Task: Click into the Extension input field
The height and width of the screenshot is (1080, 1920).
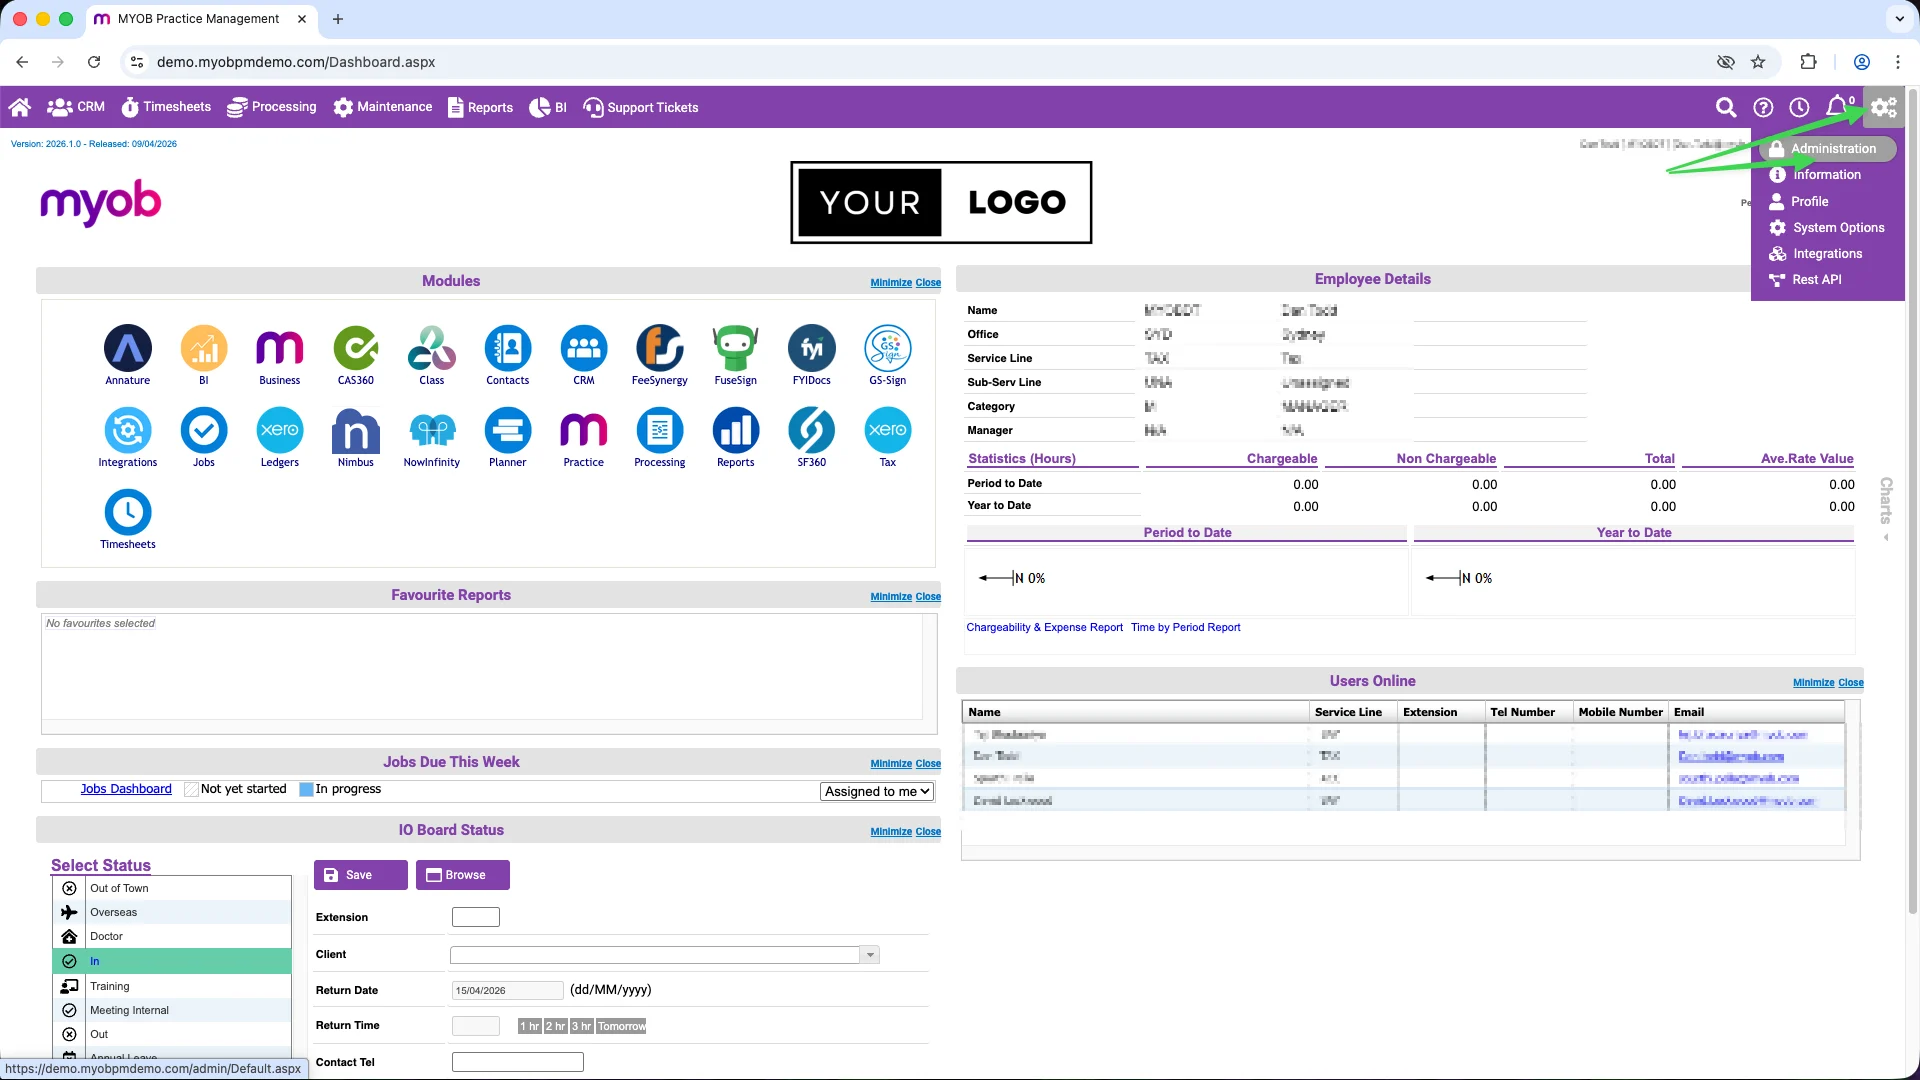Action: (x=476, y=917)
